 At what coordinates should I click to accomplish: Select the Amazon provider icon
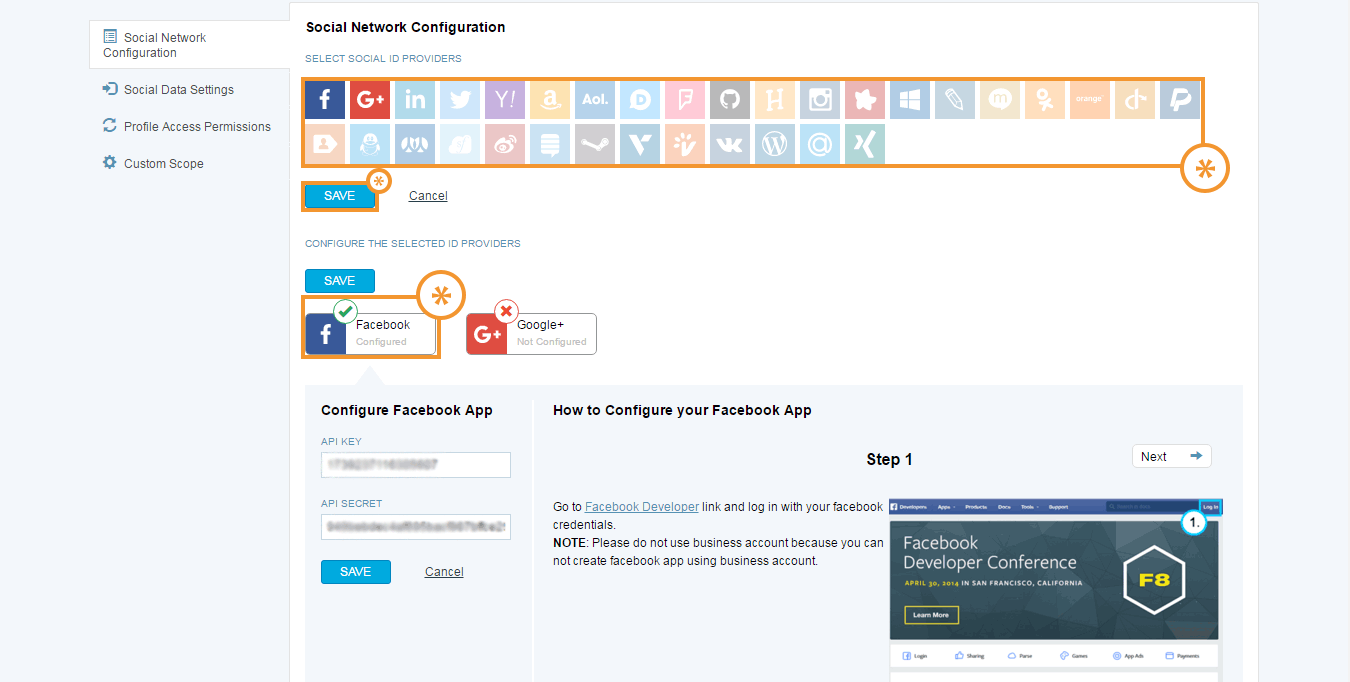pyautogui.click(x=550, y=100)
